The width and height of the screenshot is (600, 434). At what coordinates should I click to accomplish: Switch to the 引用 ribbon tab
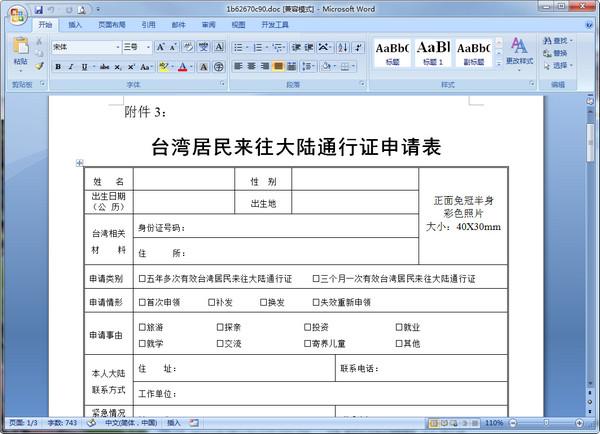(148, 25)
